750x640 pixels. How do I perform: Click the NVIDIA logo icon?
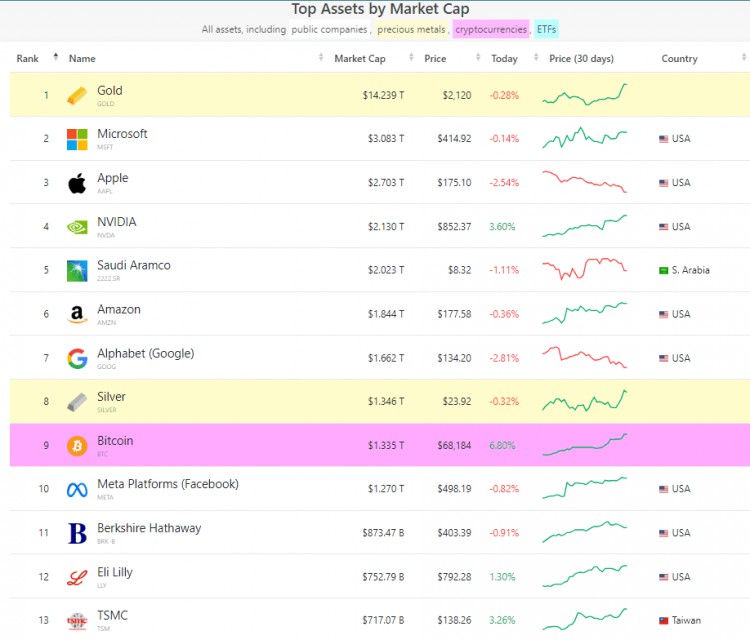click(x=77, y=227)
